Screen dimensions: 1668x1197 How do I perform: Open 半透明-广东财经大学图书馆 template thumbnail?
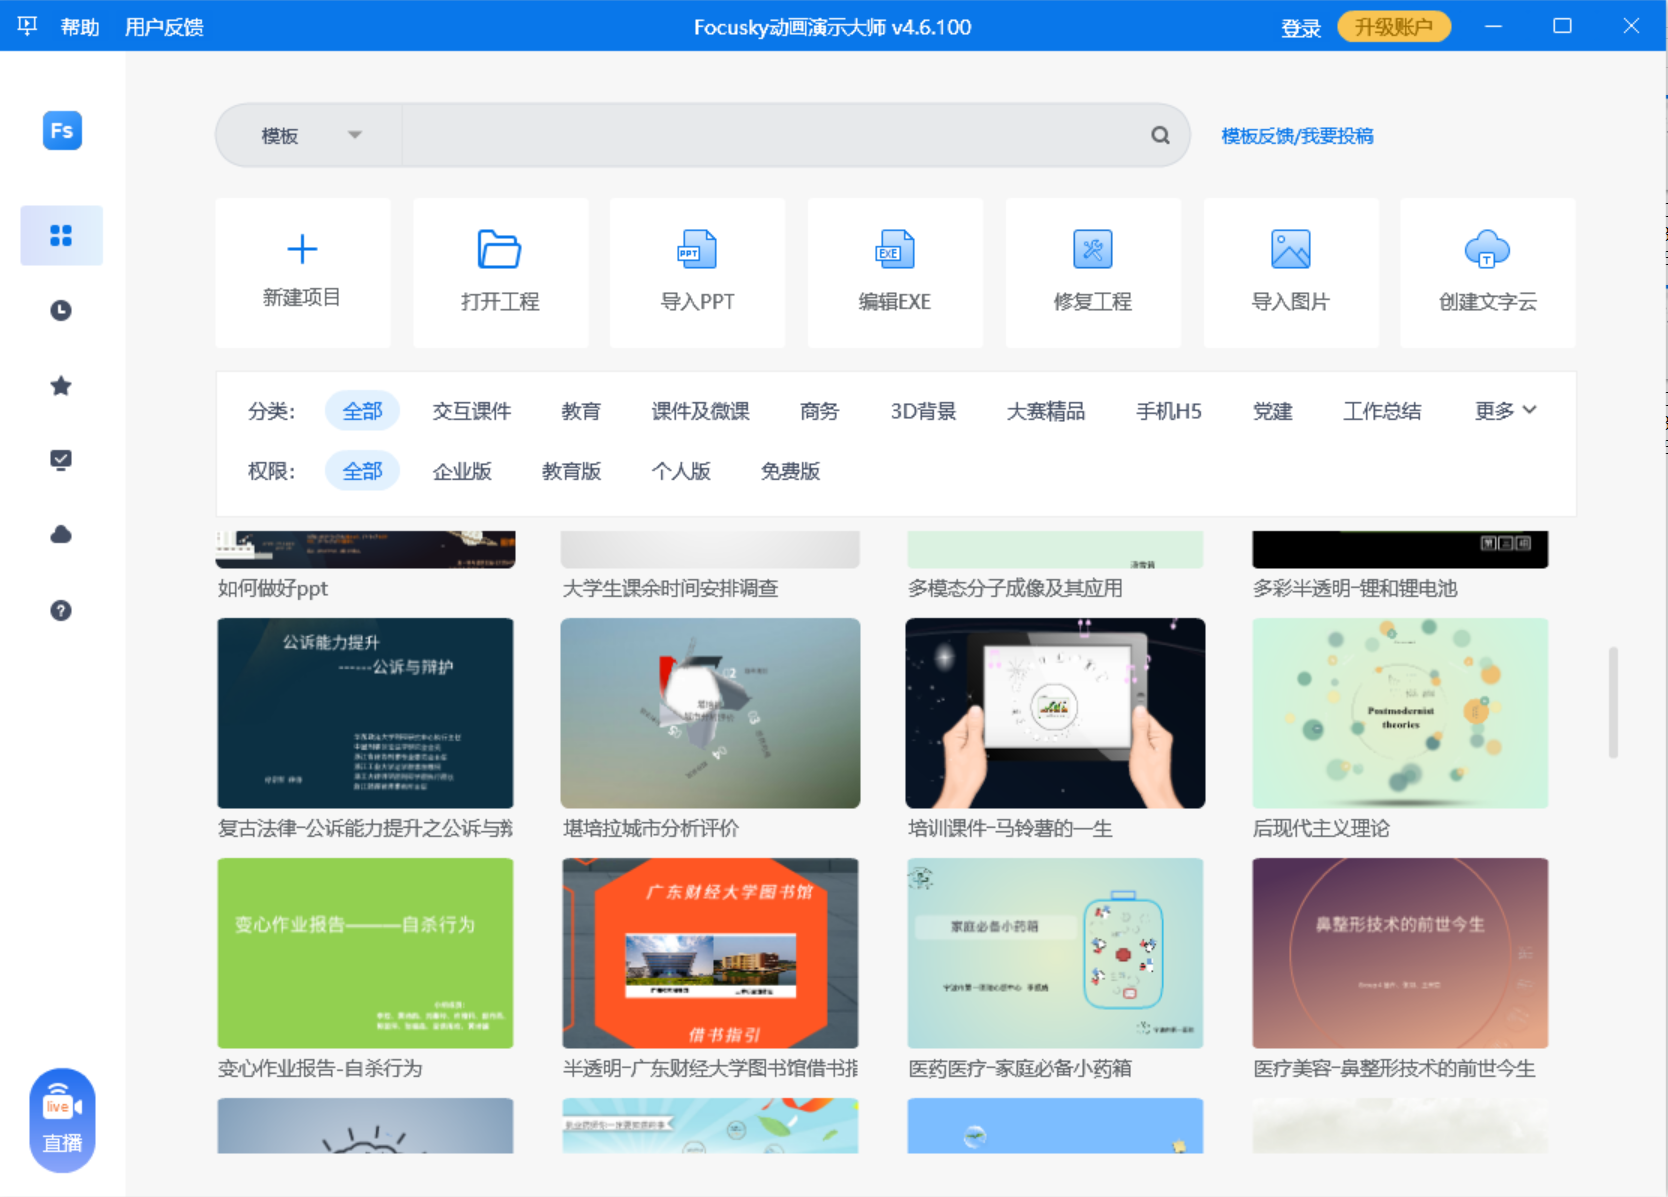710,953
